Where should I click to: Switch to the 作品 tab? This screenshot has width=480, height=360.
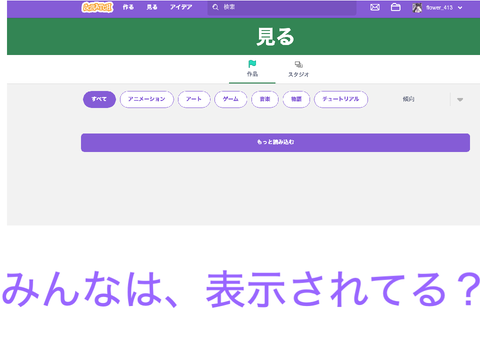(x=252, y=69)
